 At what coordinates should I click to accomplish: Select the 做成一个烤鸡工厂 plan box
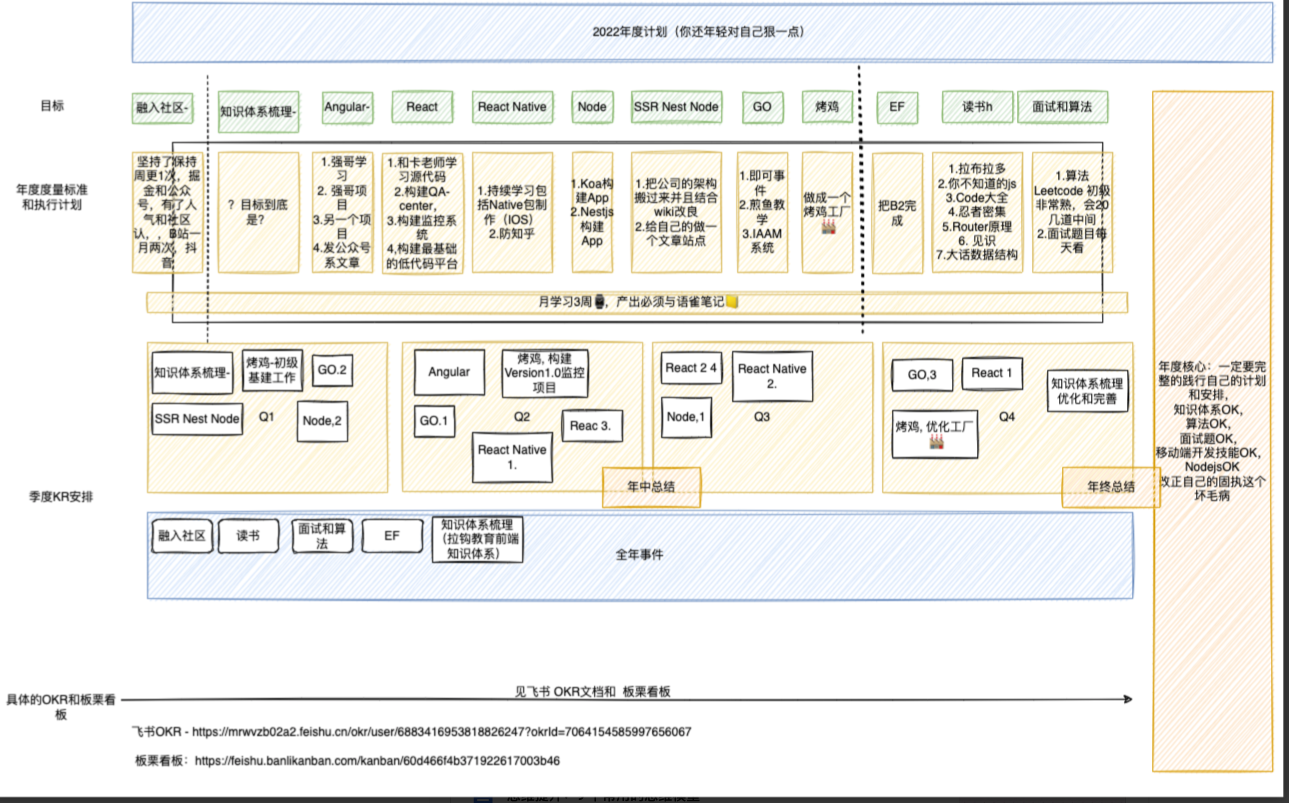tap(827, 212)
